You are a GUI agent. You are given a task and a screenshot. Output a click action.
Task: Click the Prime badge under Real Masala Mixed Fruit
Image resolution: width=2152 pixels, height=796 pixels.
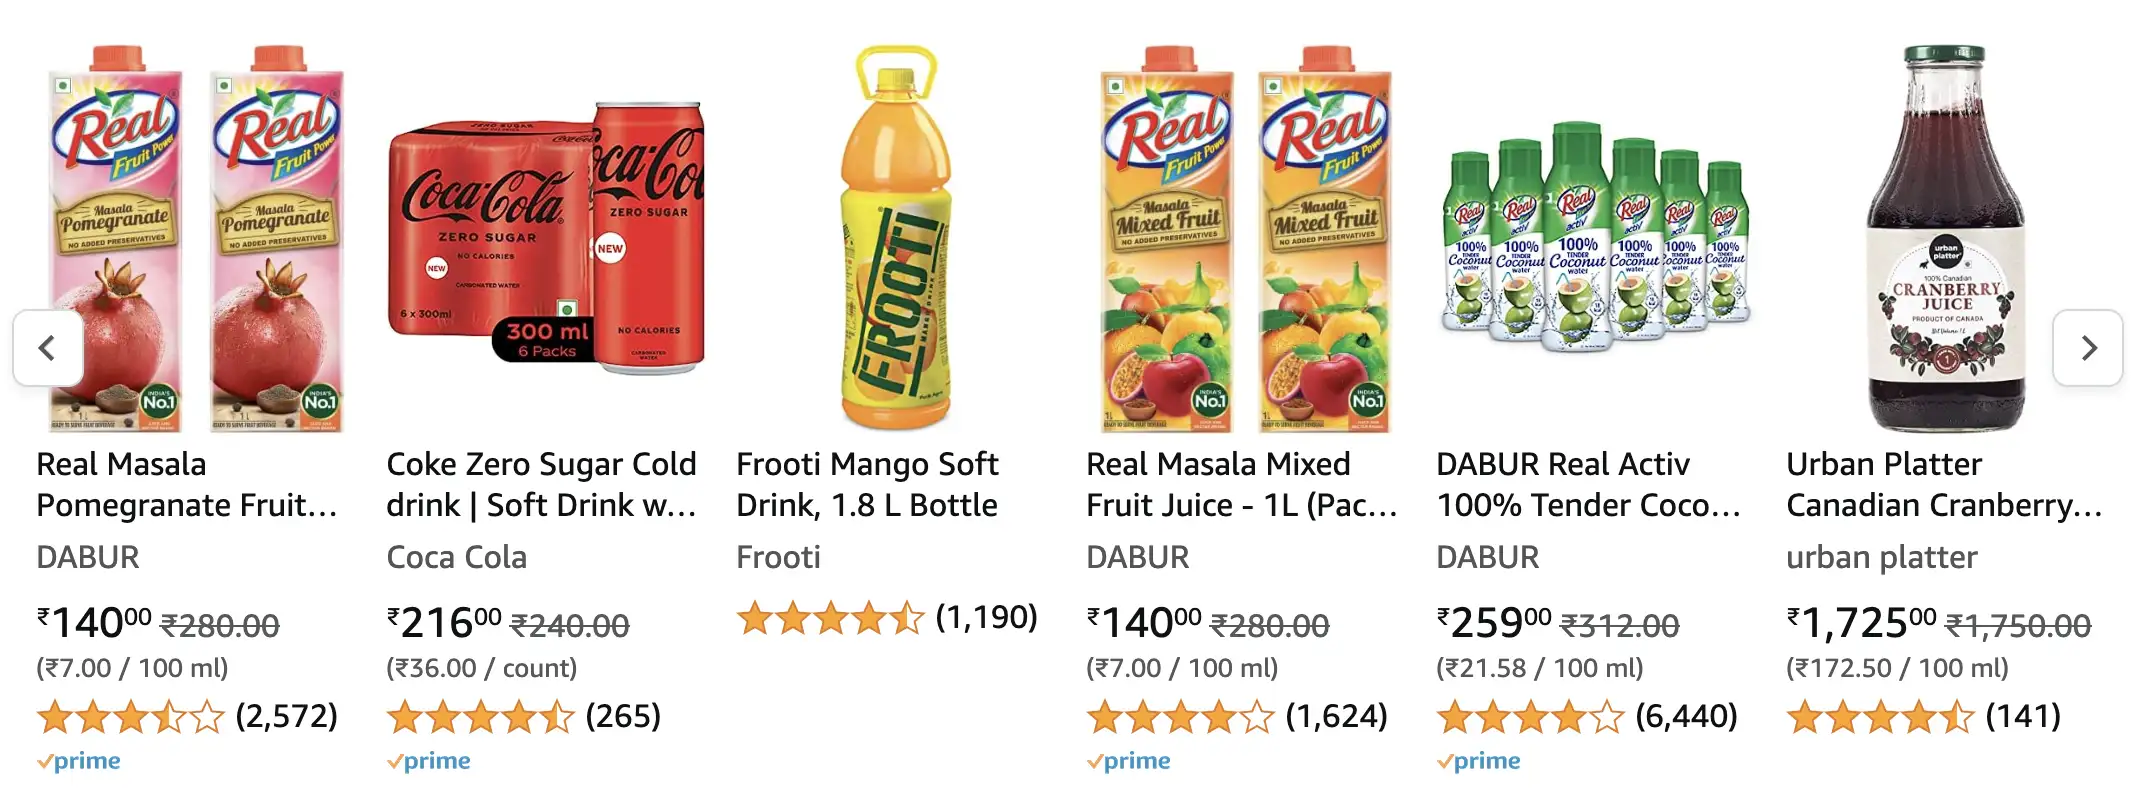(x=1128, y=761)
